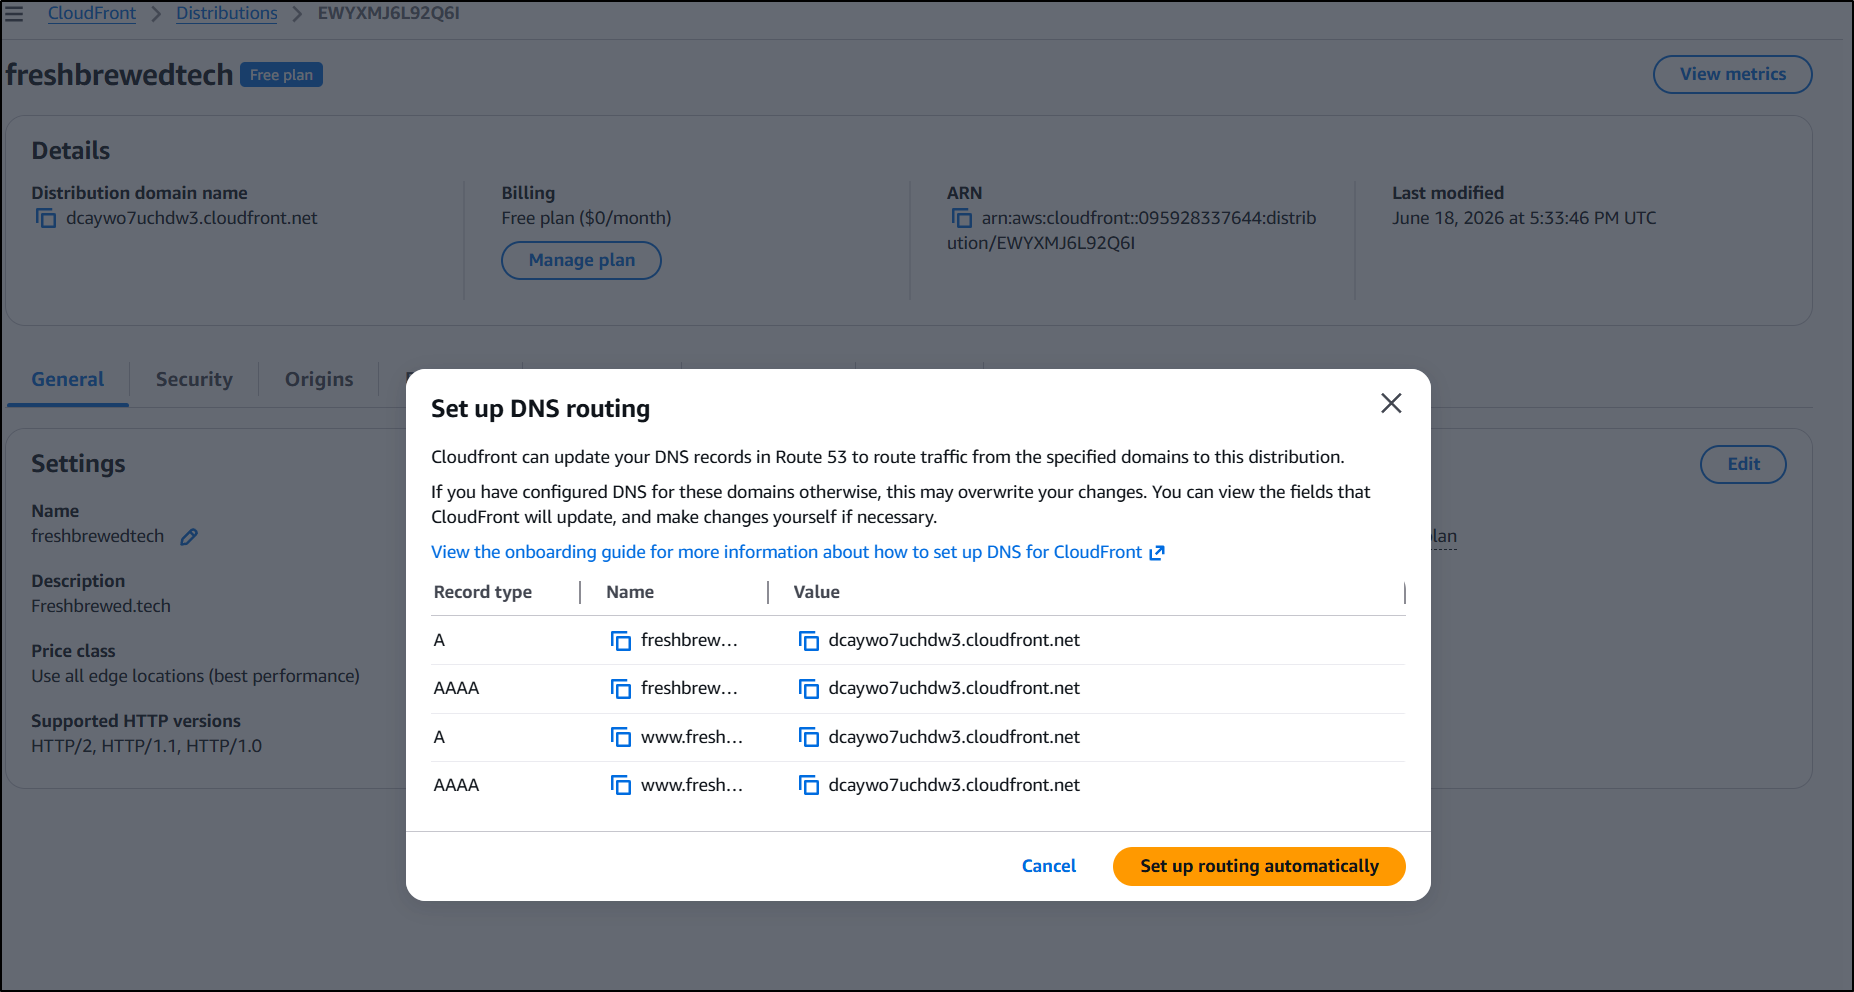Screen dimensions: 1854x992
Task: Click the View metrics button
Action: click(x=1732, y=74)
